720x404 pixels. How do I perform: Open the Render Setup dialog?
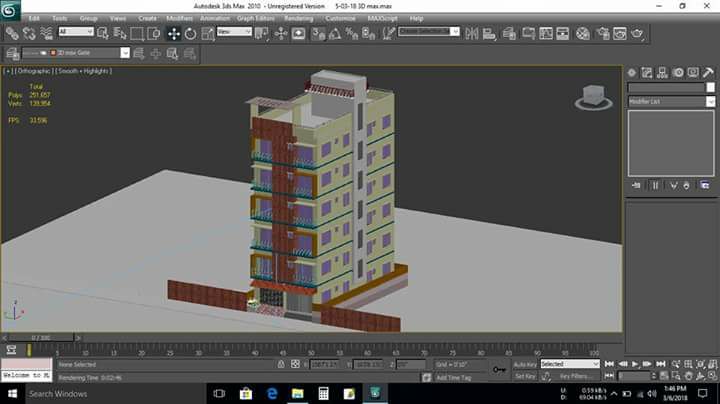click(x=603, y=34)
